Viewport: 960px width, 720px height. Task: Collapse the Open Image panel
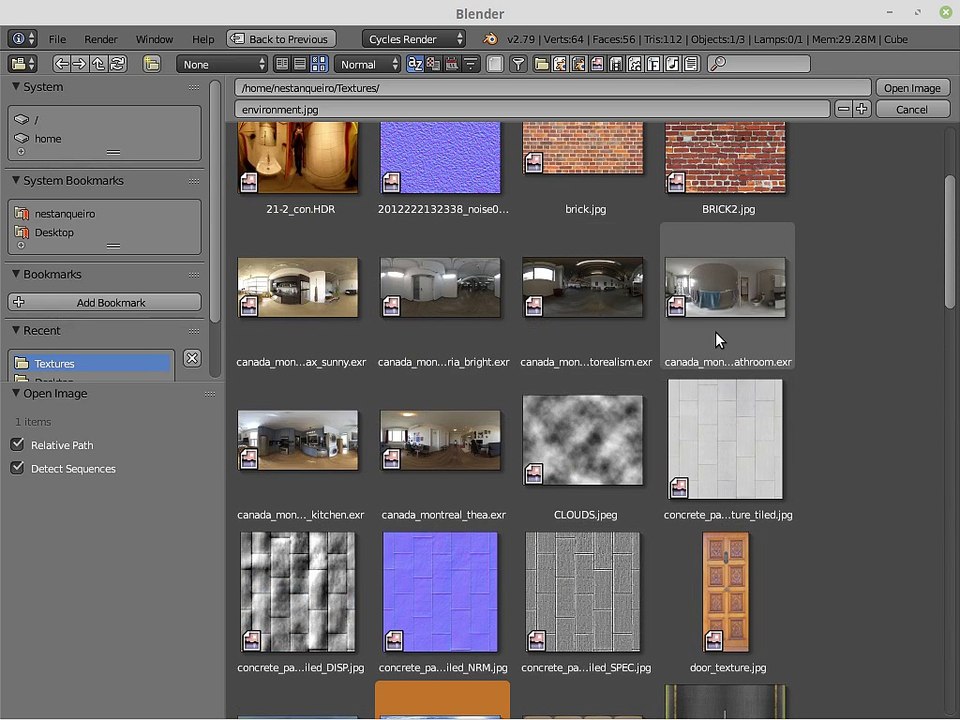[x=16, y=394]
